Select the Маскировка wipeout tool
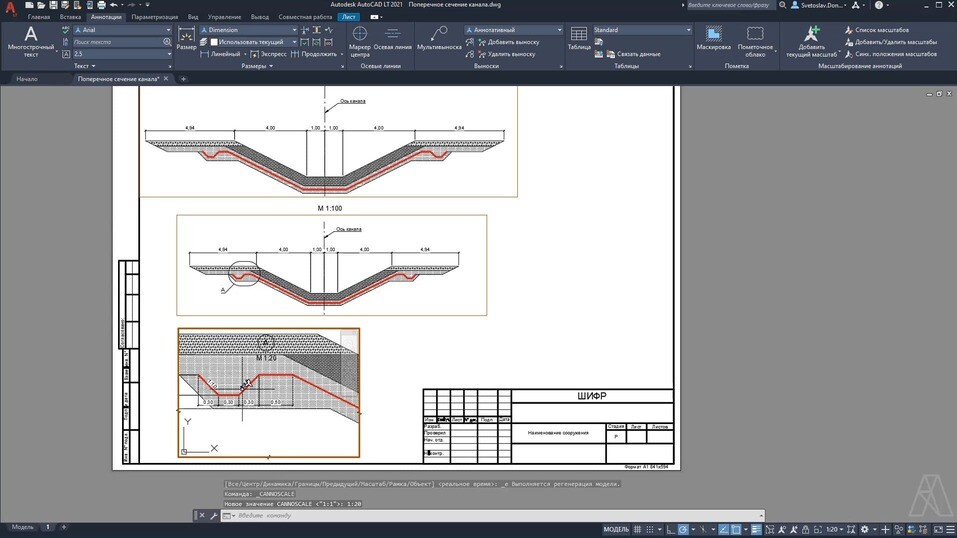 pyautogui.click(x=713, y=38)
